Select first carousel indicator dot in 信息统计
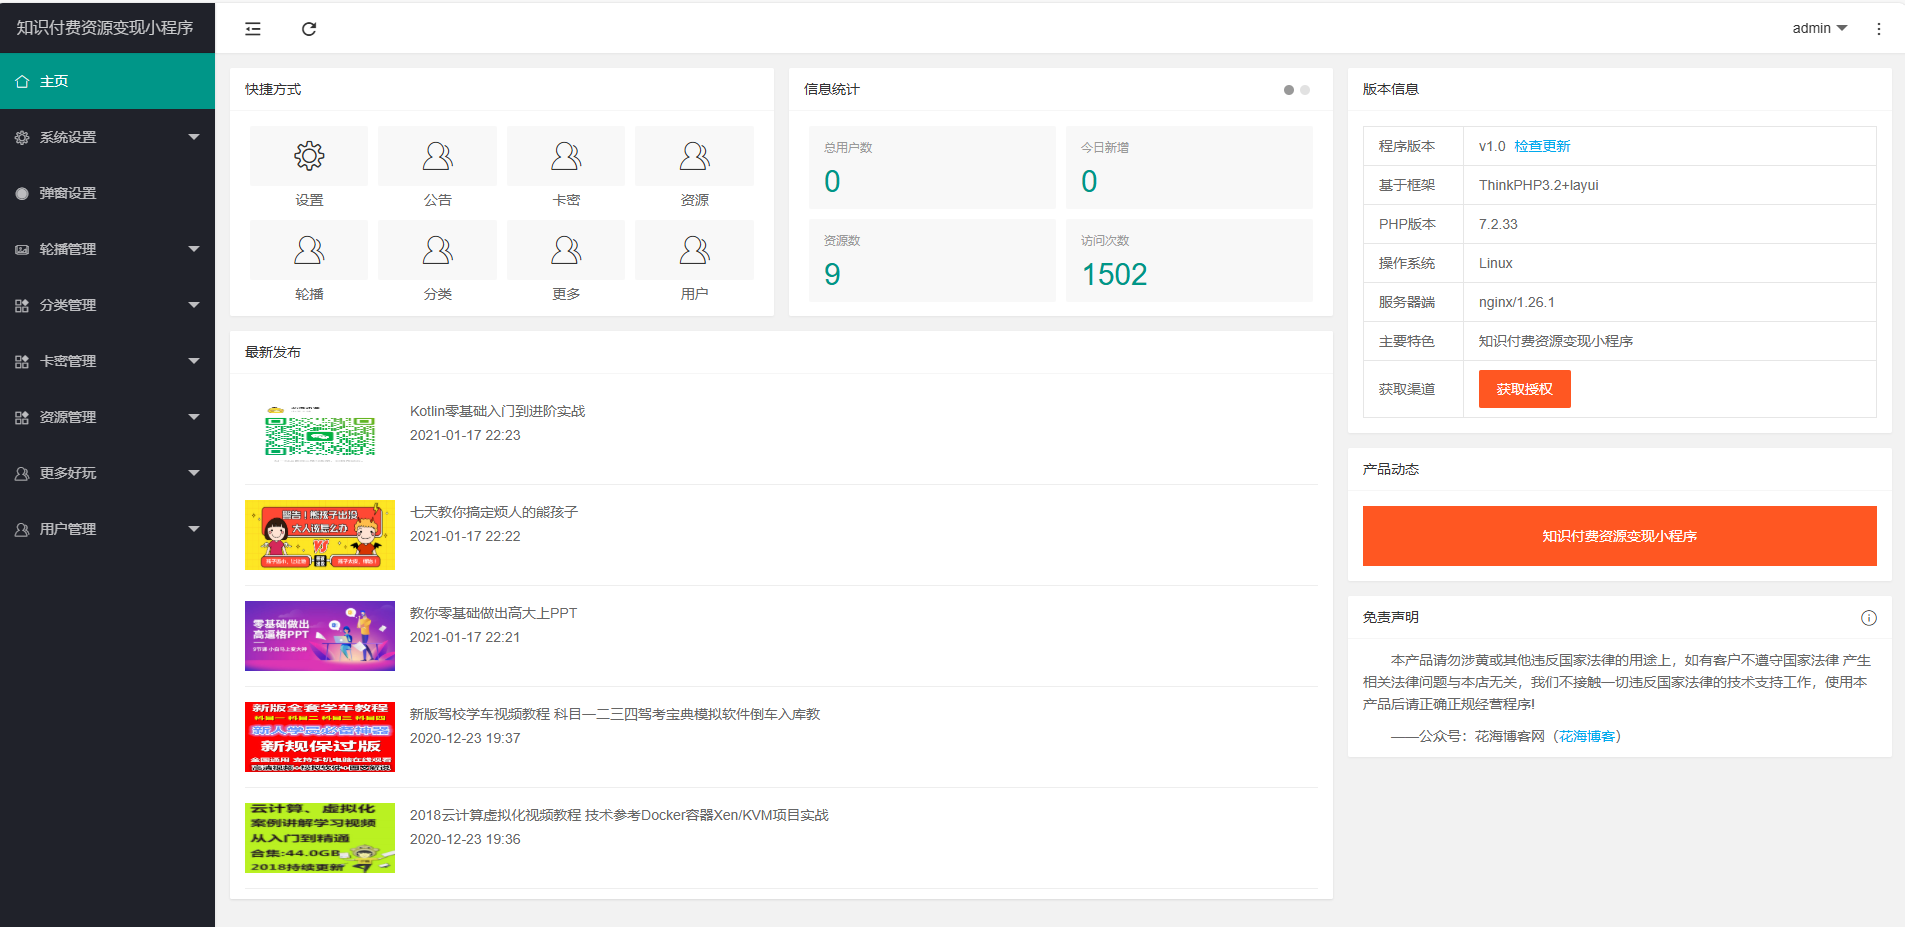The image size is (1905, 927). coord(1289,90)
